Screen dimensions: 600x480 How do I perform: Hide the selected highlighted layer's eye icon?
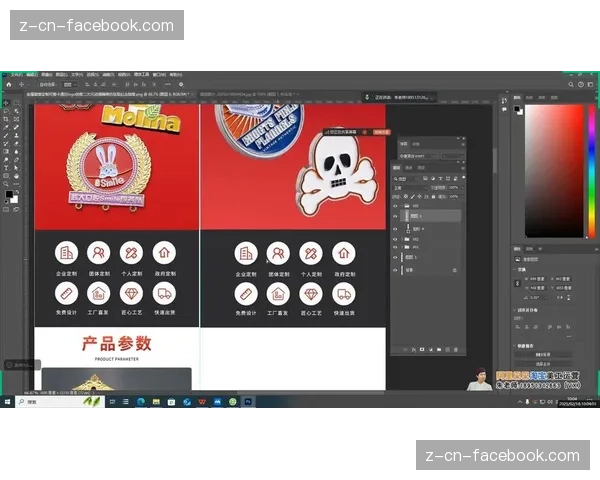pyautogui.click(x=395, y=216)
